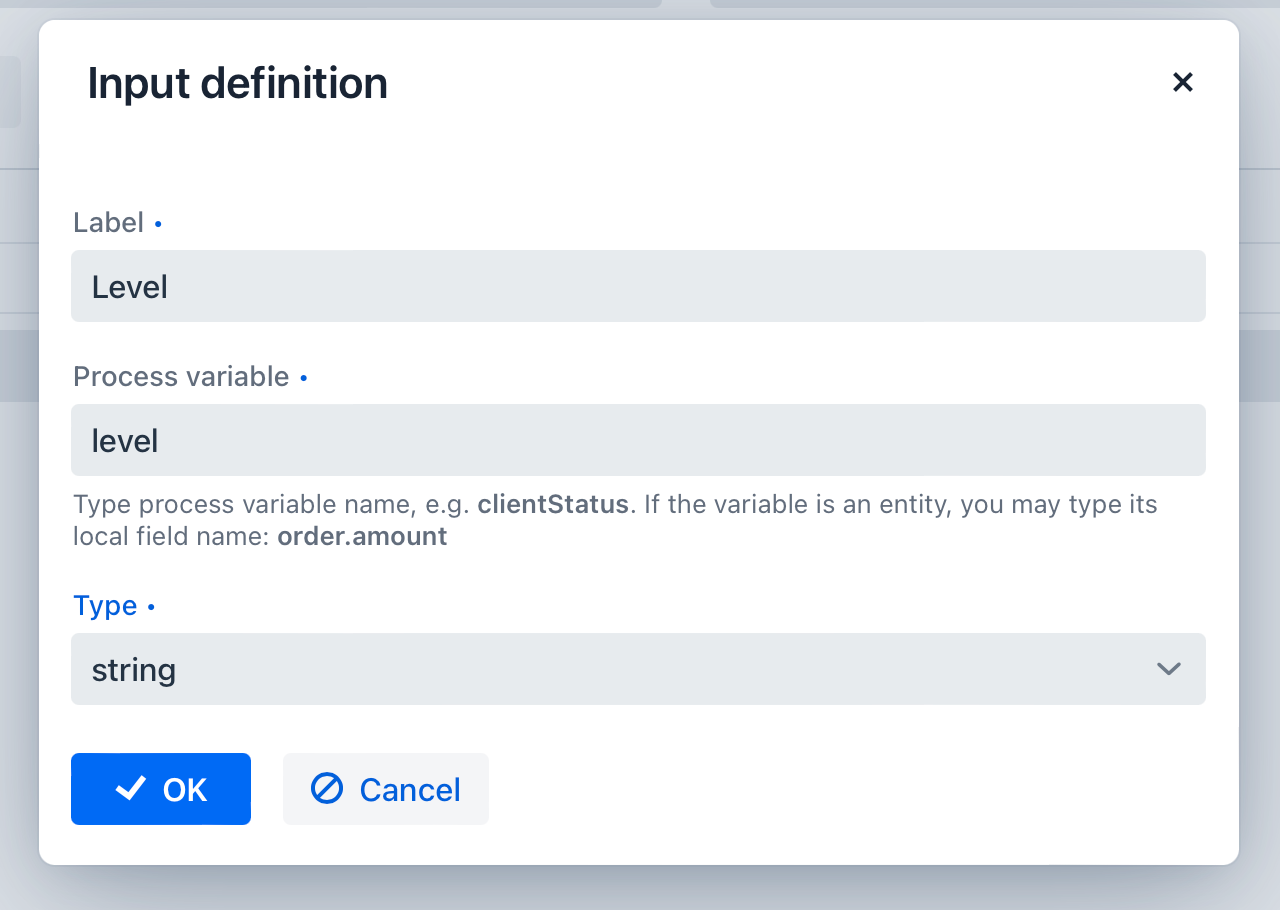Viewport: 1280px width, 910px height.
Task: Cancel the input definition
Action: (x=385, y=789)
